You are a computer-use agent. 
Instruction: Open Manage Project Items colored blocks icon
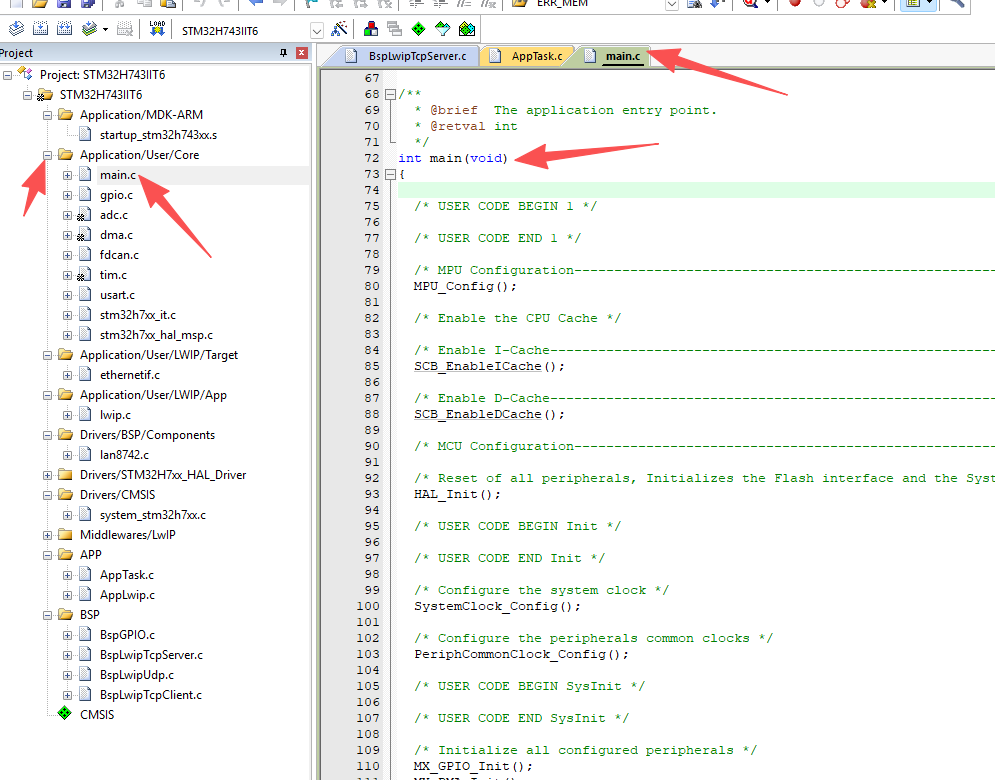[x=371, y=29]
